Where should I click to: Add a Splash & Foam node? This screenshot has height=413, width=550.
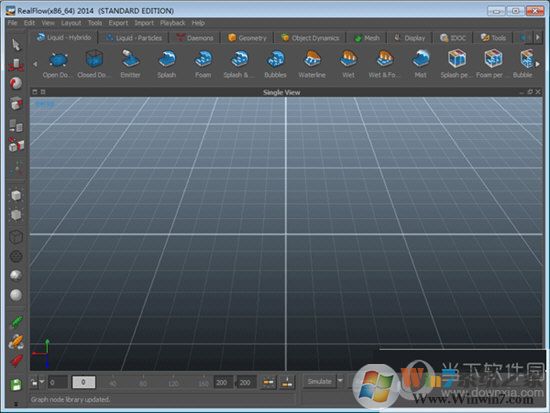point(240,65)
